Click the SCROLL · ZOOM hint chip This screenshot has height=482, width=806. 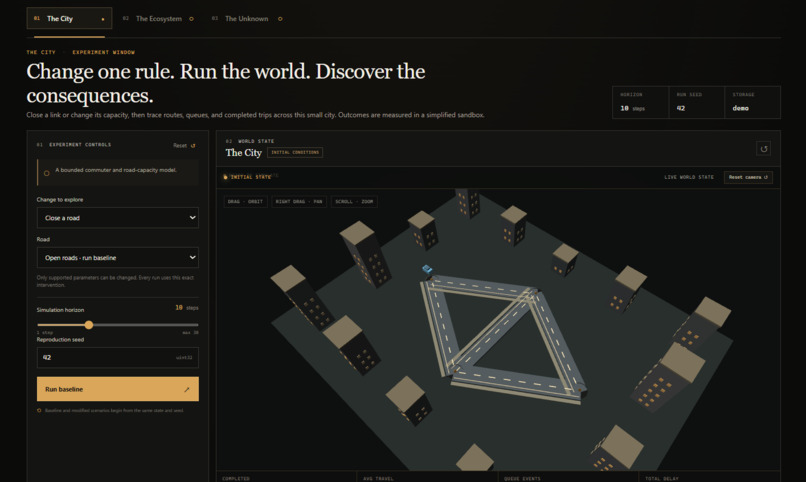(354, 201)
